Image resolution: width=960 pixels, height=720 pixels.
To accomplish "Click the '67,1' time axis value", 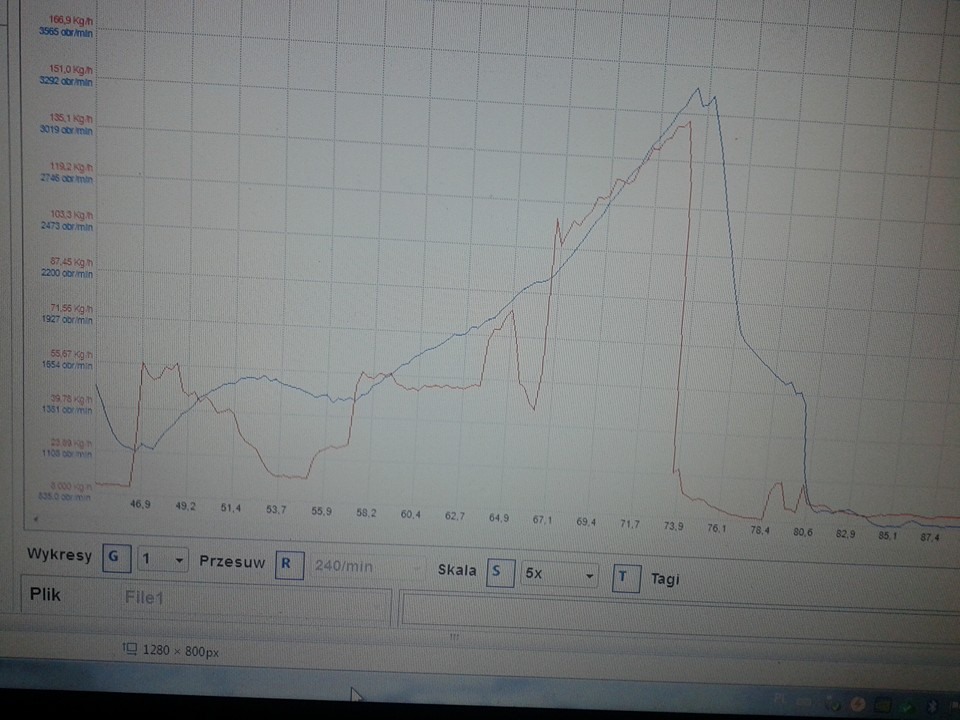I will tap(542, 520).
